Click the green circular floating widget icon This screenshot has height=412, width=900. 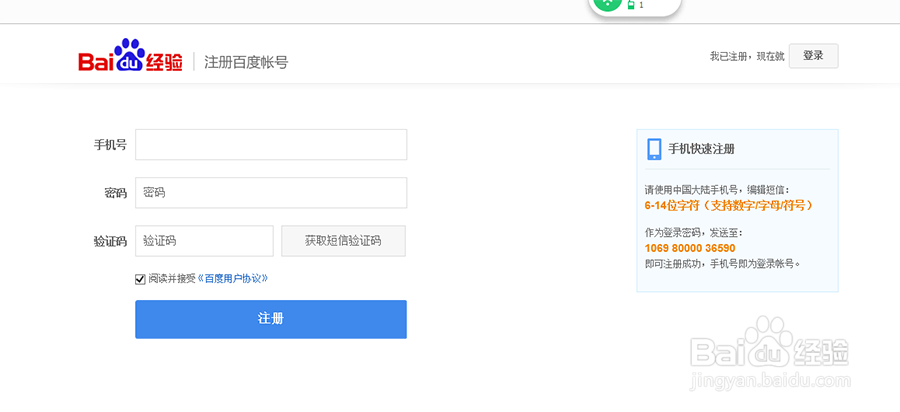click(607, 3)
